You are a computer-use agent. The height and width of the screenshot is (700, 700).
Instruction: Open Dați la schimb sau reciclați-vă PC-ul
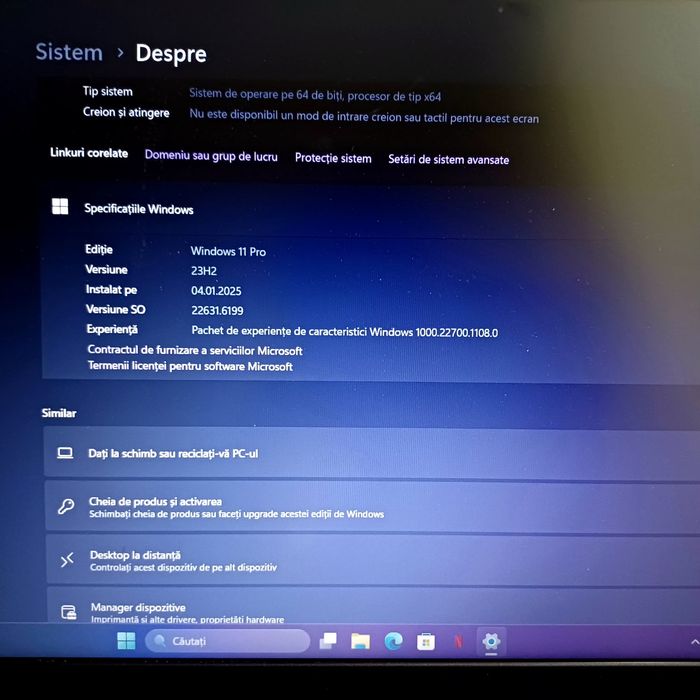[x=371, y=454]
